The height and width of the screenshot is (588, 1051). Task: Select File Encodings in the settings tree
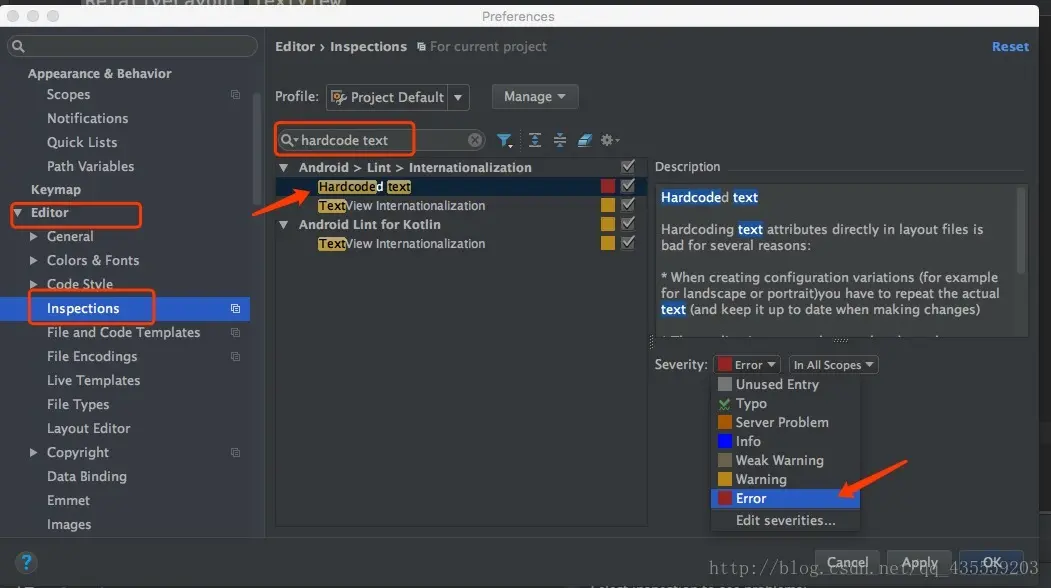point(92,357)
